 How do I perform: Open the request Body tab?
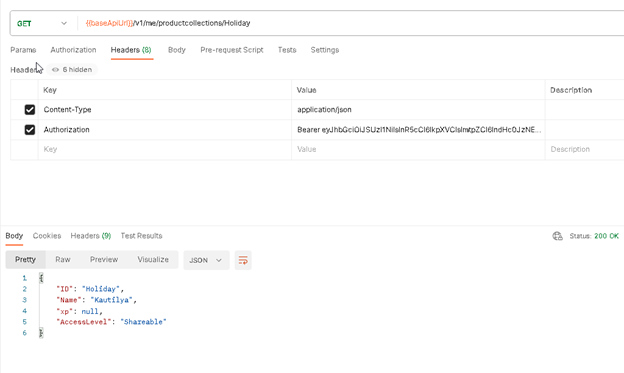click(x=177, y=50)
